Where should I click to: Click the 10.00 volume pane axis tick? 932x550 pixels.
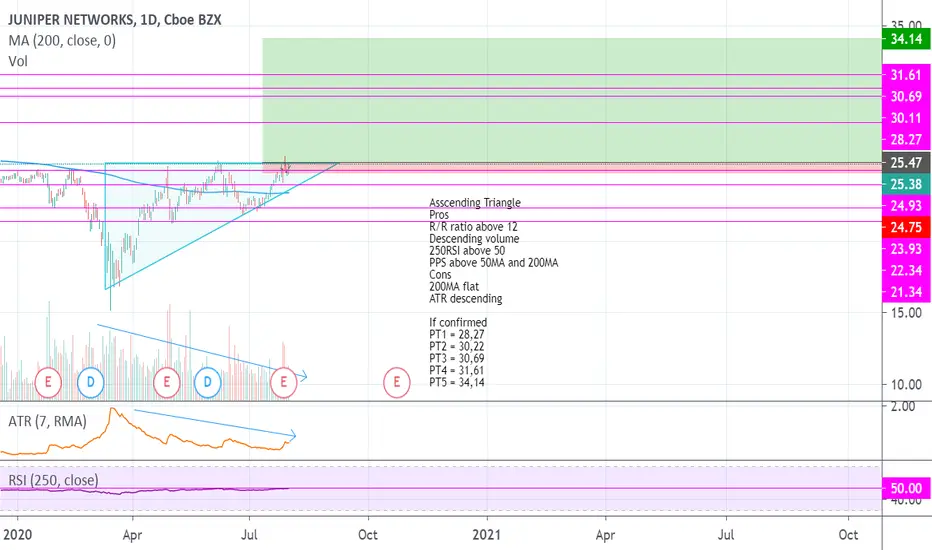pos(906,384)
